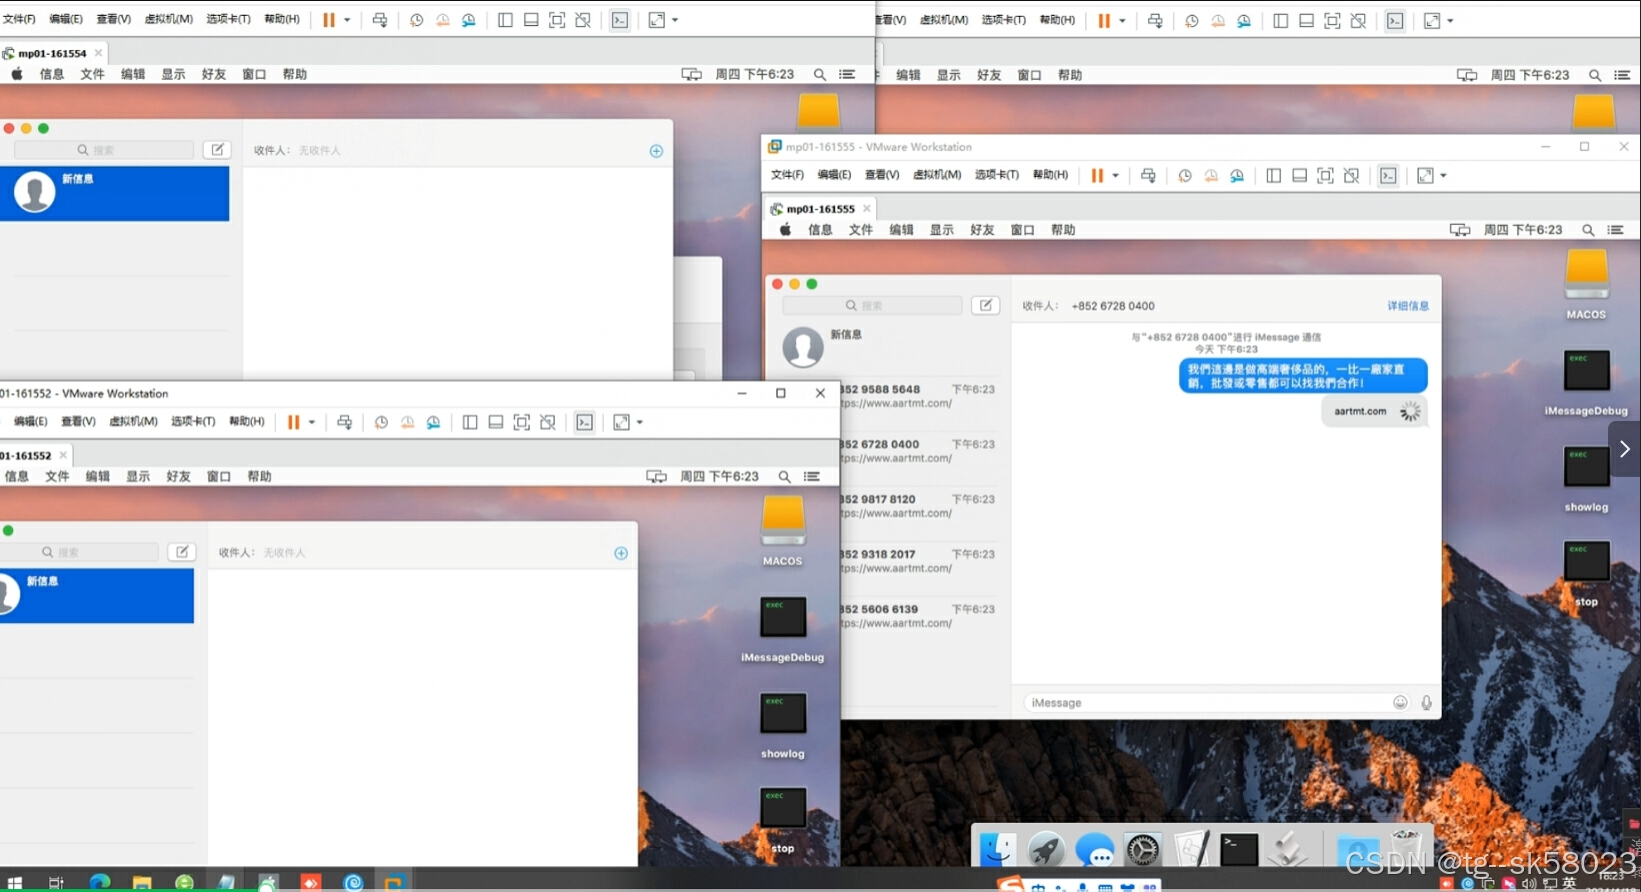Click compose message icon in mp01-161555 Messages
This screenshot has width=1641, height=892.
tap(985, 305)
